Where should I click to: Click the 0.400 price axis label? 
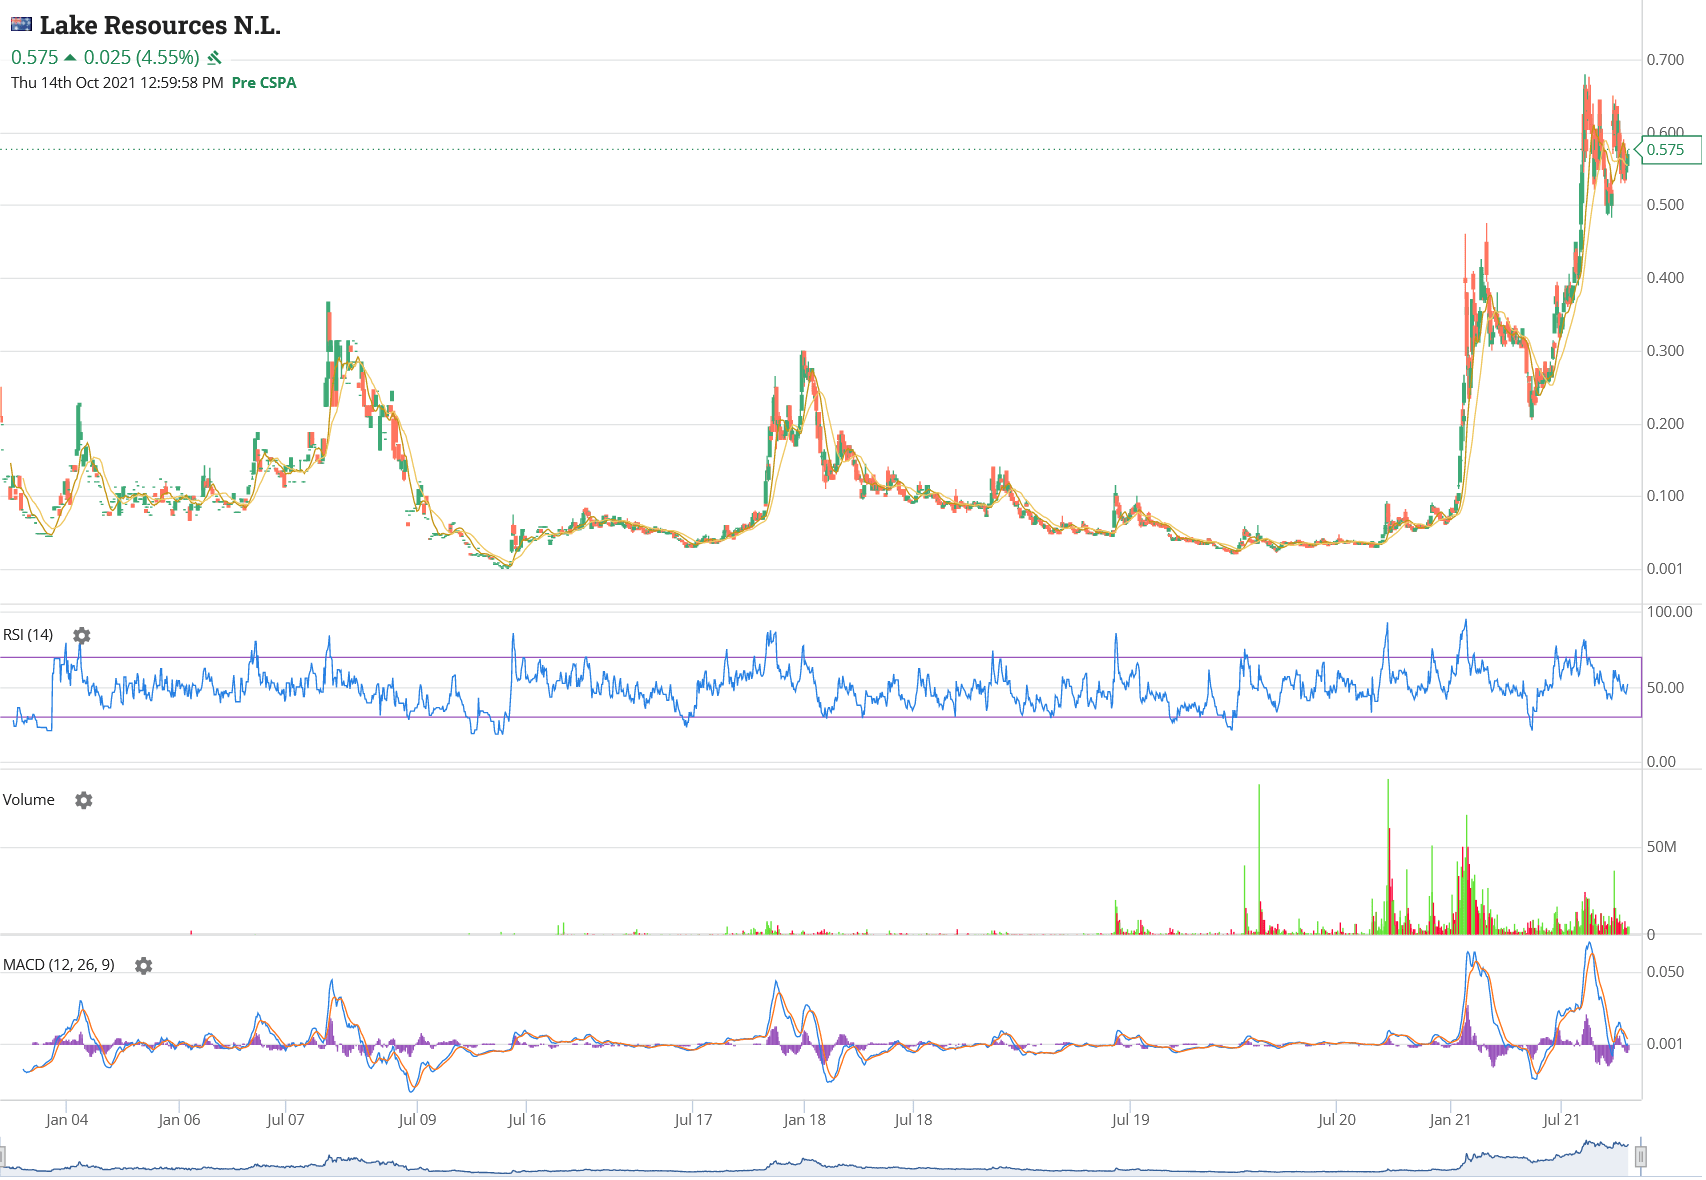(1666, 278)
